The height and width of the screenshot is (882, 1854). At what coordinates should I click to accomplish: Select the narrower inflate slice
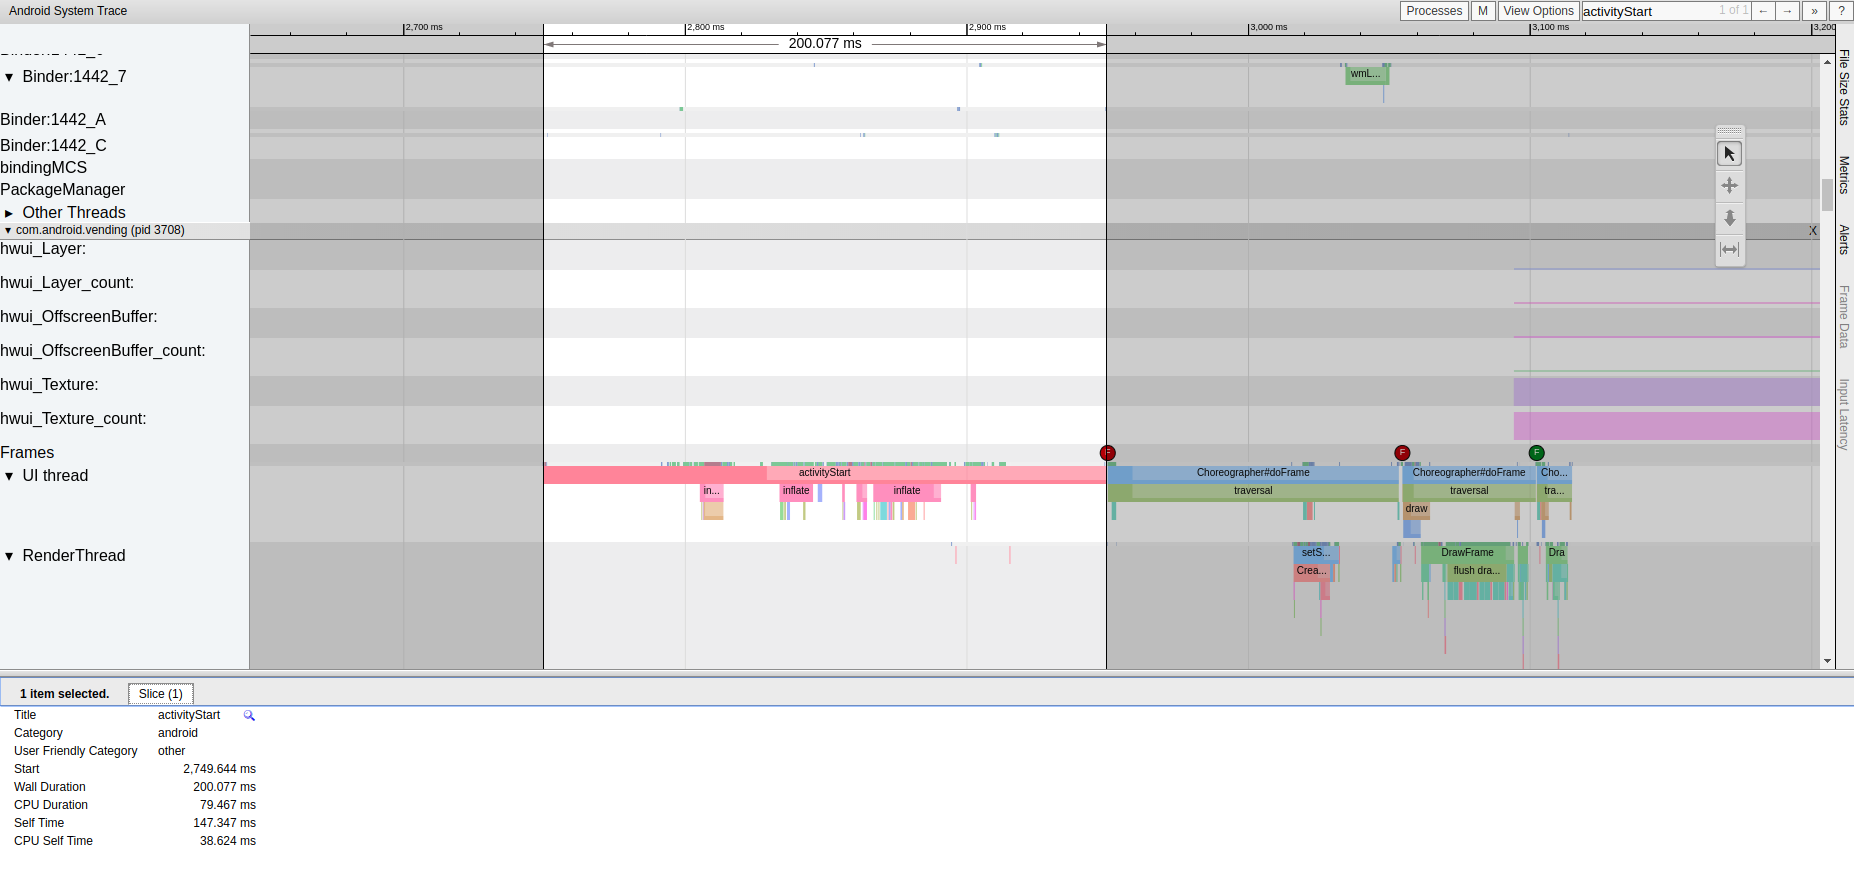(797, 491)
